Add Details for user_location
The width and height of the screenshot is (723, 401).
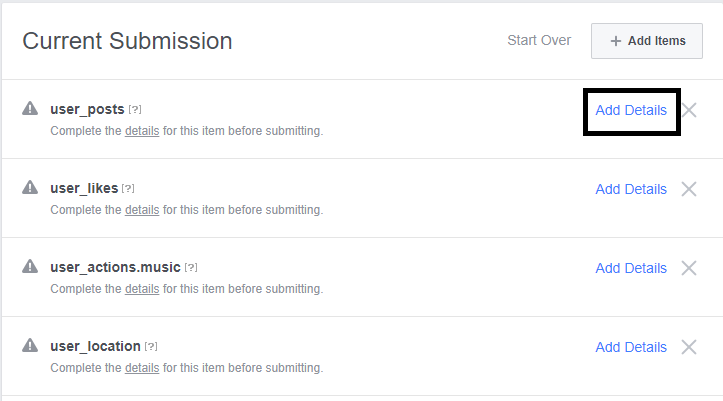coord(631,347)
